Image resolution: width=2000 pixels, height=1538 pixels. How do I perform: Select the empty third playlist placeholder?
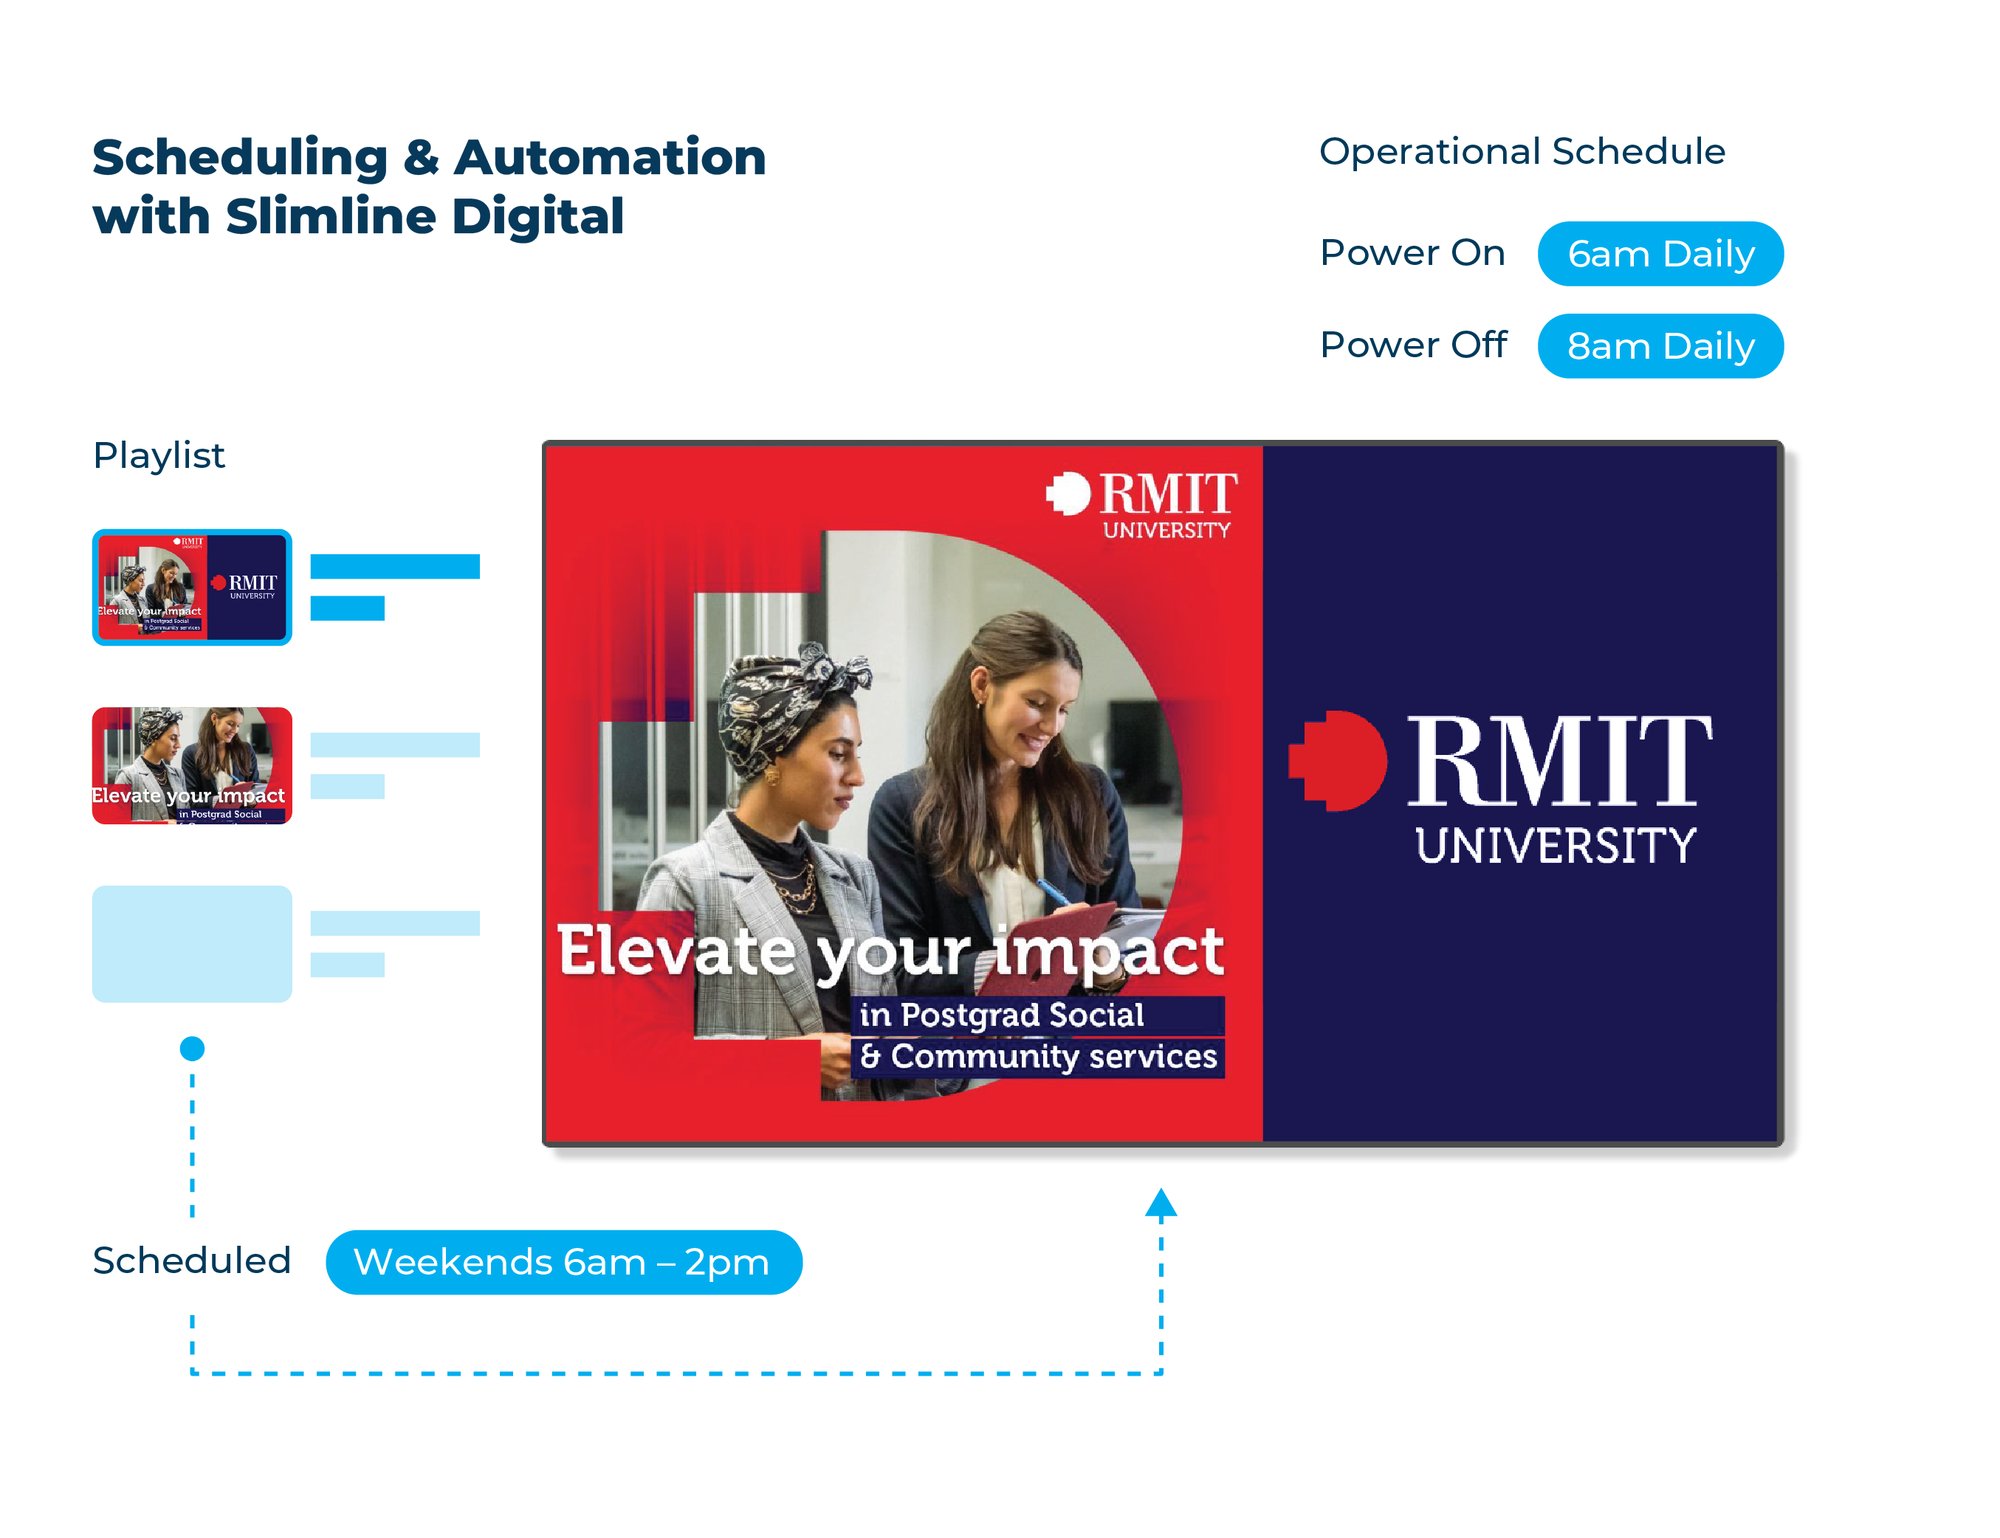tap(192, 943)
